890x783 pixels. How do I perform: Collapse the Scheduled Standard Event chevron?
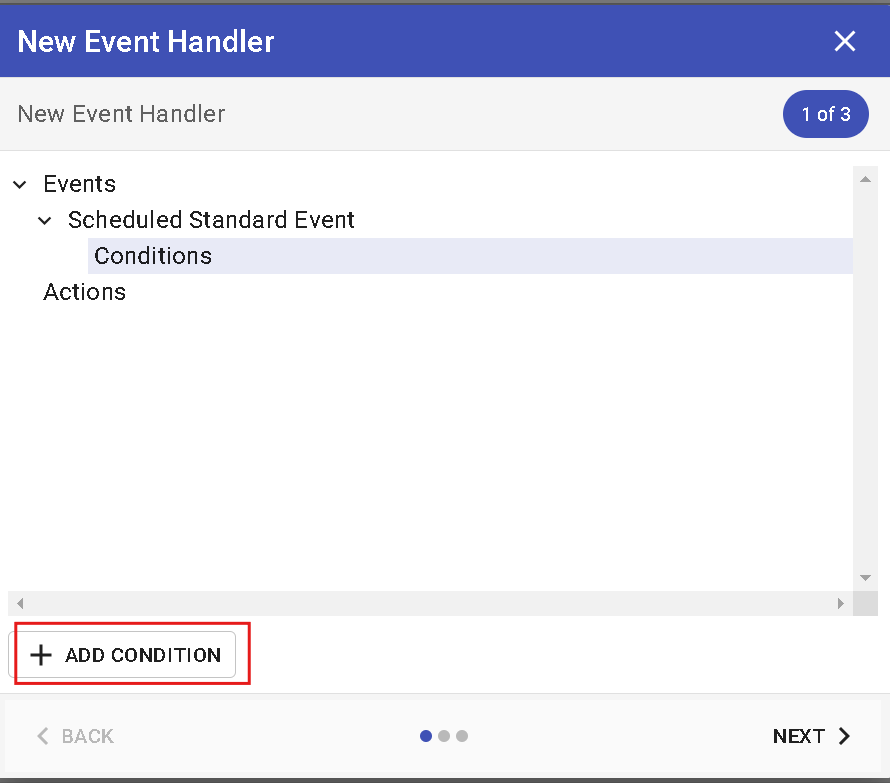(45, 221)
